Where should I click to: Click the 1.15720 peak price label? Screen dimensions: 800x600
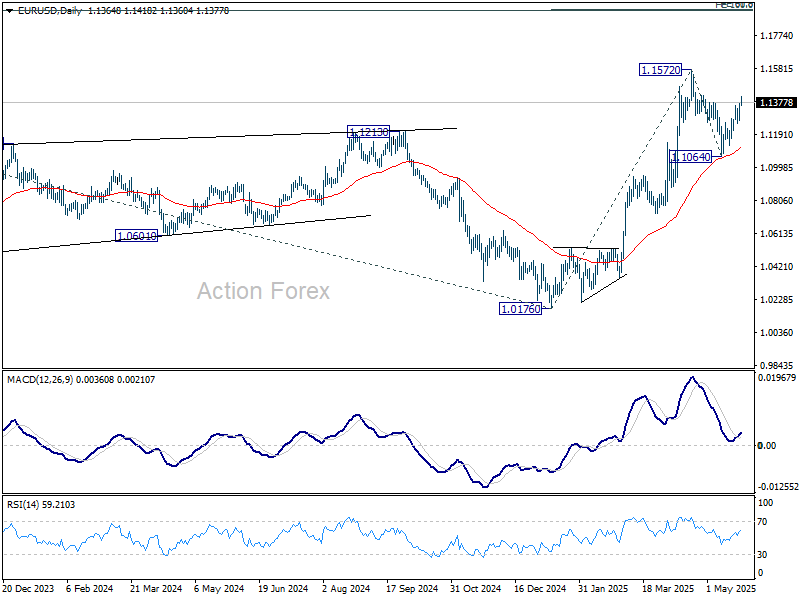click(x=661, y=70)
